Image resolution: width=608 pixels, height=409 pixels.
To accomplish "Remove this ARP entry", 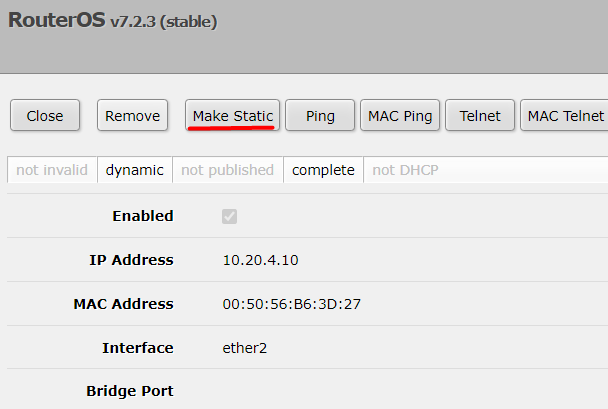I will pyautogui.click(x=132, y=116).
